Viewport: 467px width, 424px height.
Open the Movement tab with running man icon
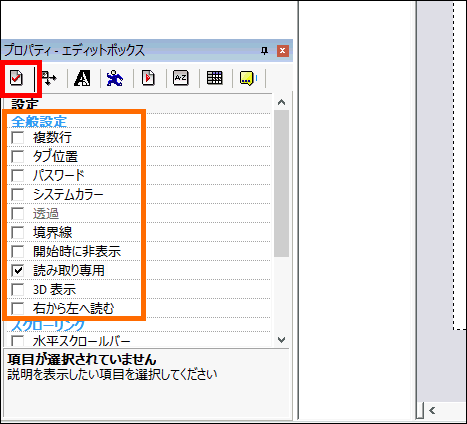pyautogui.click(x=115, y=78)
